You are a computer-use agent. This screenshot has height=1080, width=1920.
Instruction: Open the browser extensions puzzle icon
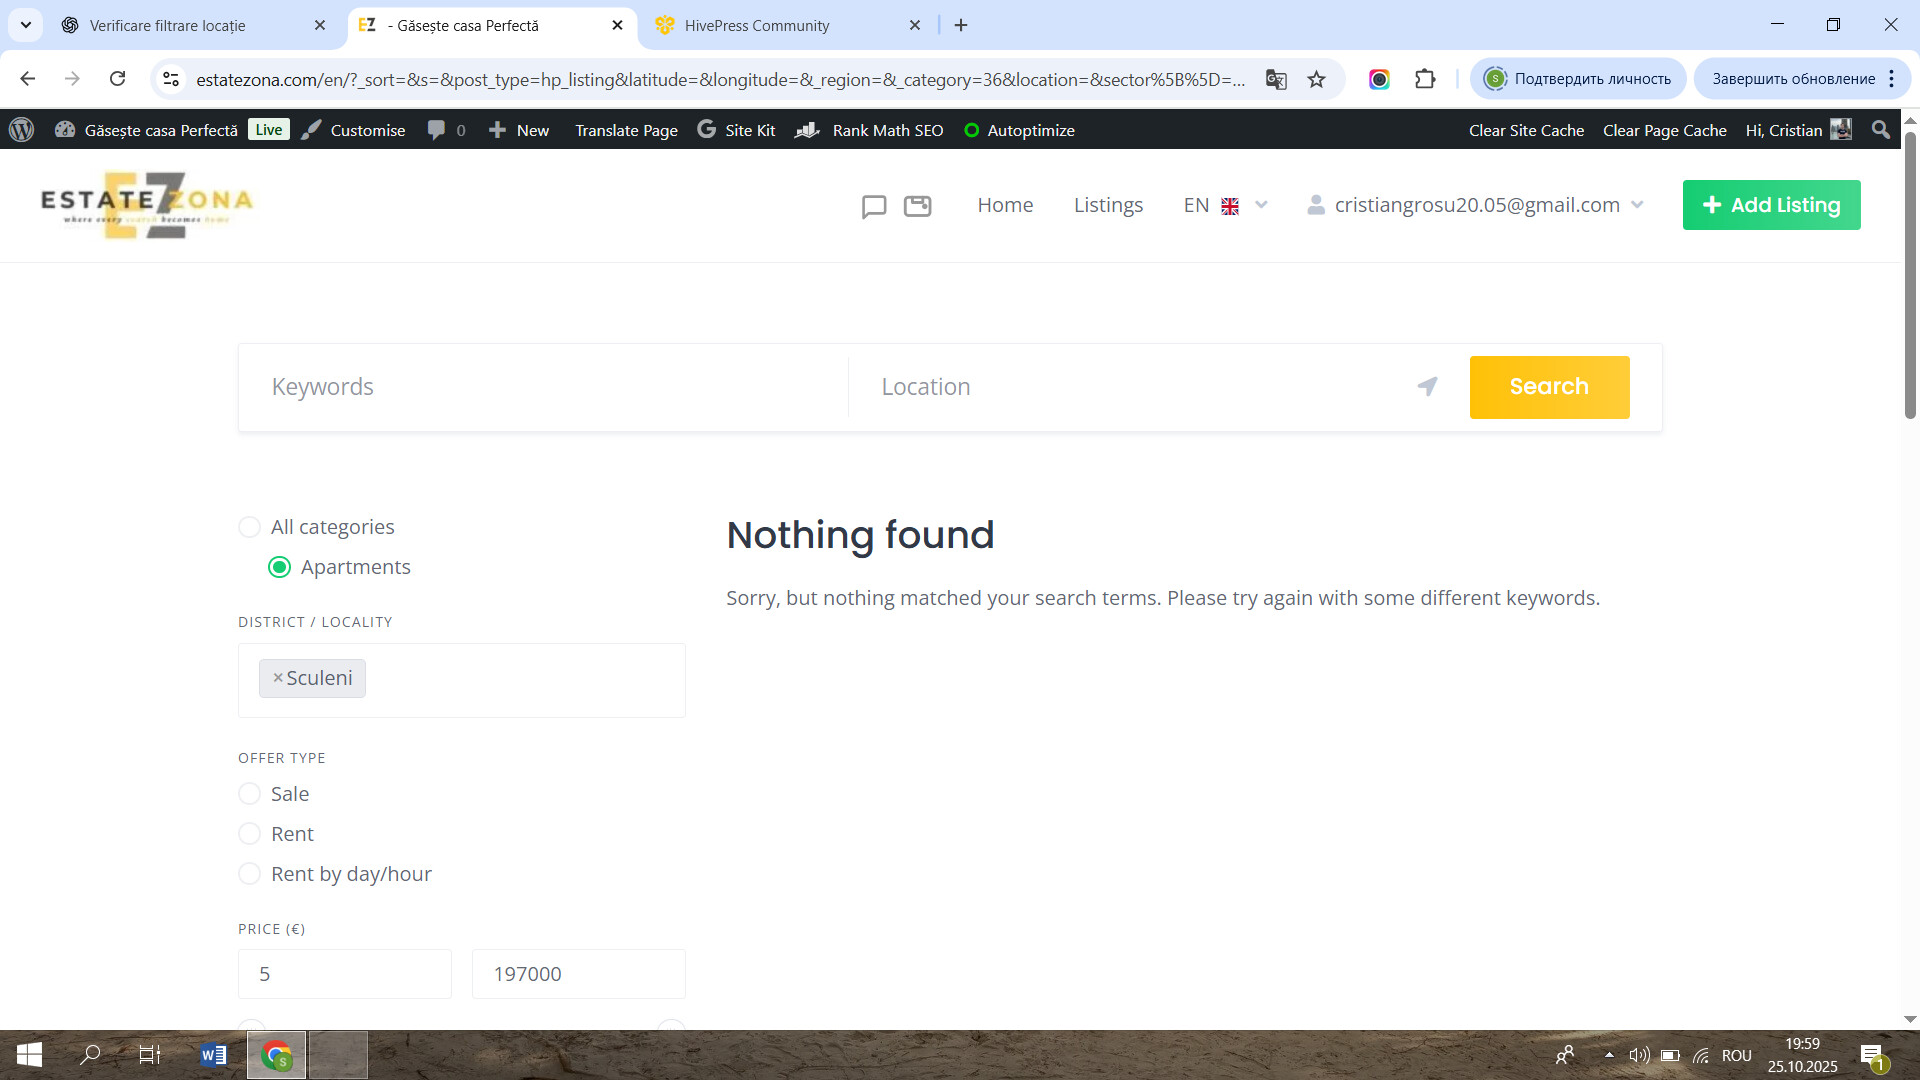[x=1425, y=79]
